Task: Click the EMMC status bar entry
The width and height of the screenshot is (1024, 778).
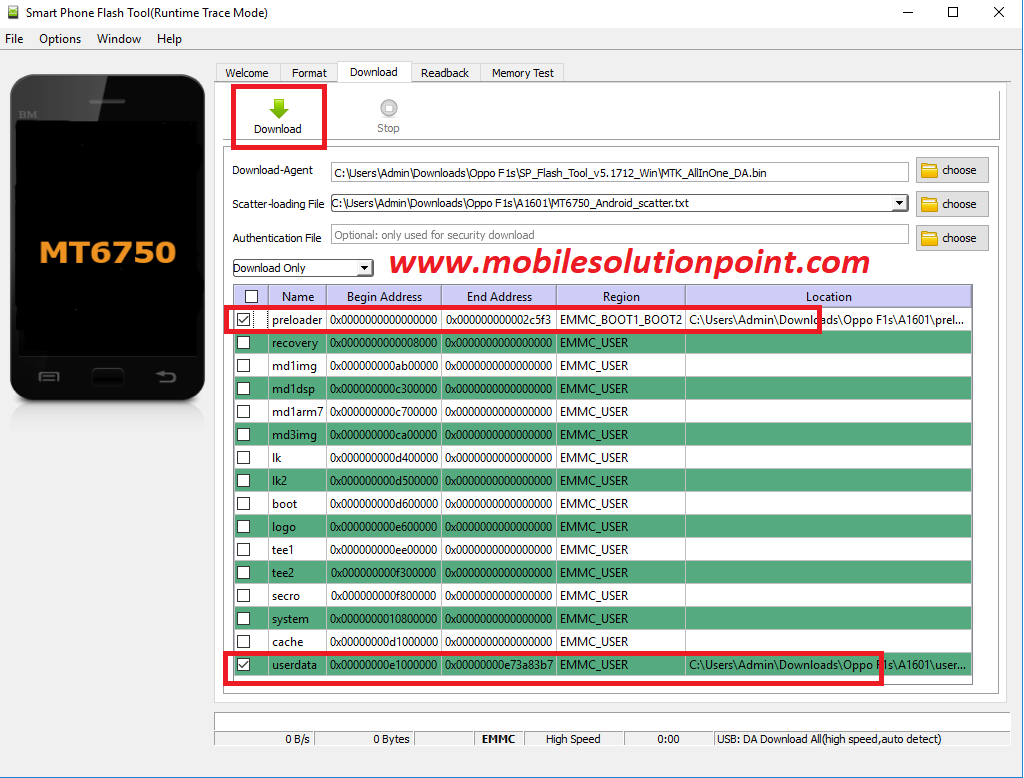Action: point(498,739)
